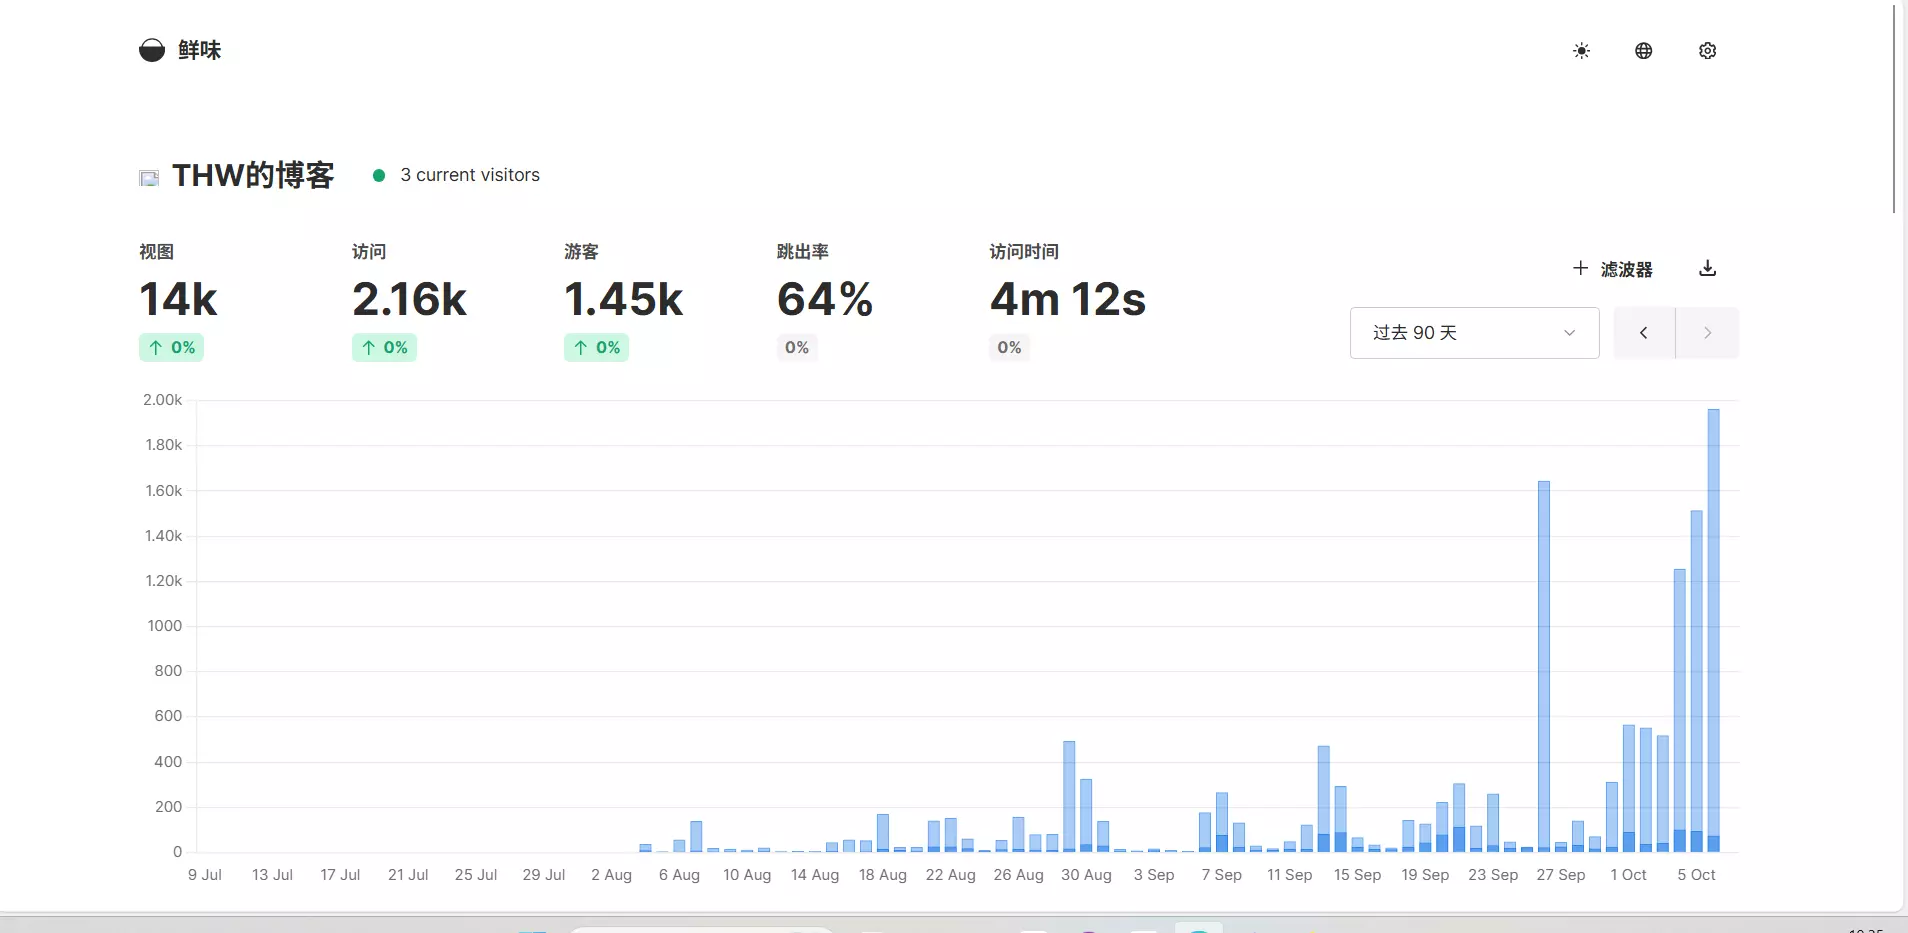Click the 鲜味 brand name link
The image size is (1908, 933).
pyautogui.click(x=199, y=50)
